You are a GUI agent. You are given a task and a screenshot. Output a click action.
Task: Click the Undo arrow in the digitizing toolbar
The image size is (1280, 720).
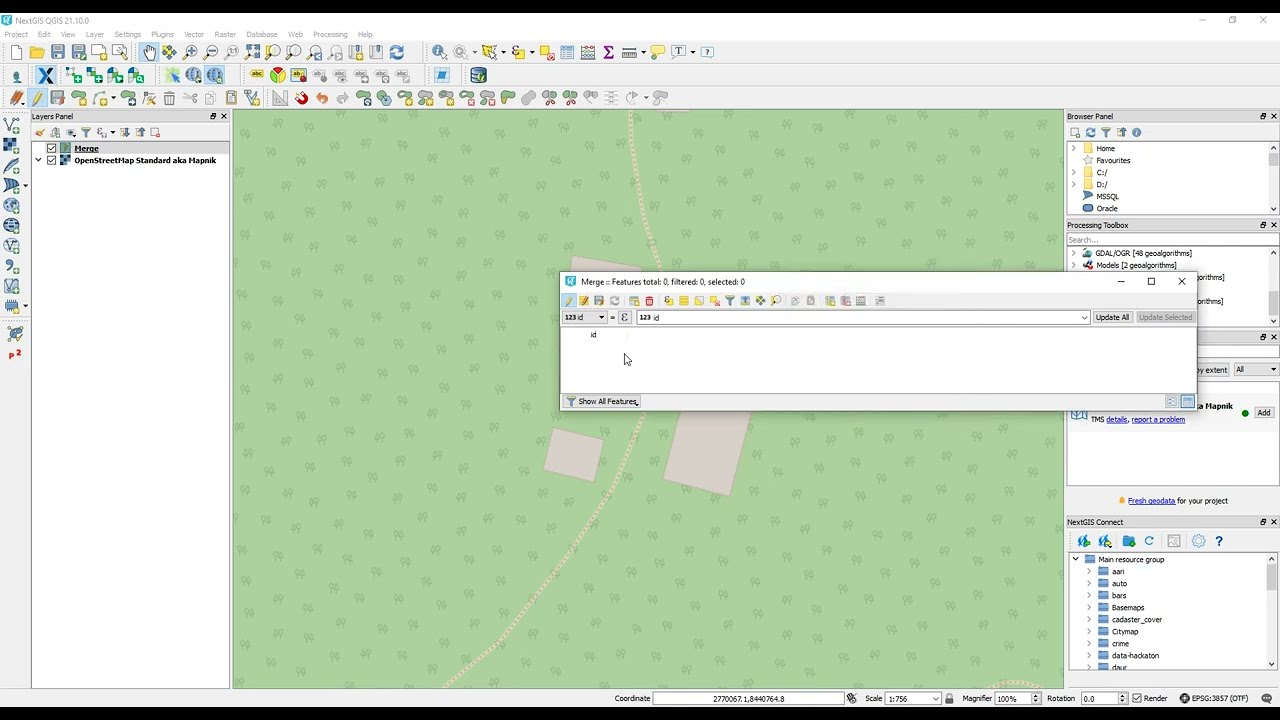(322, 98)
